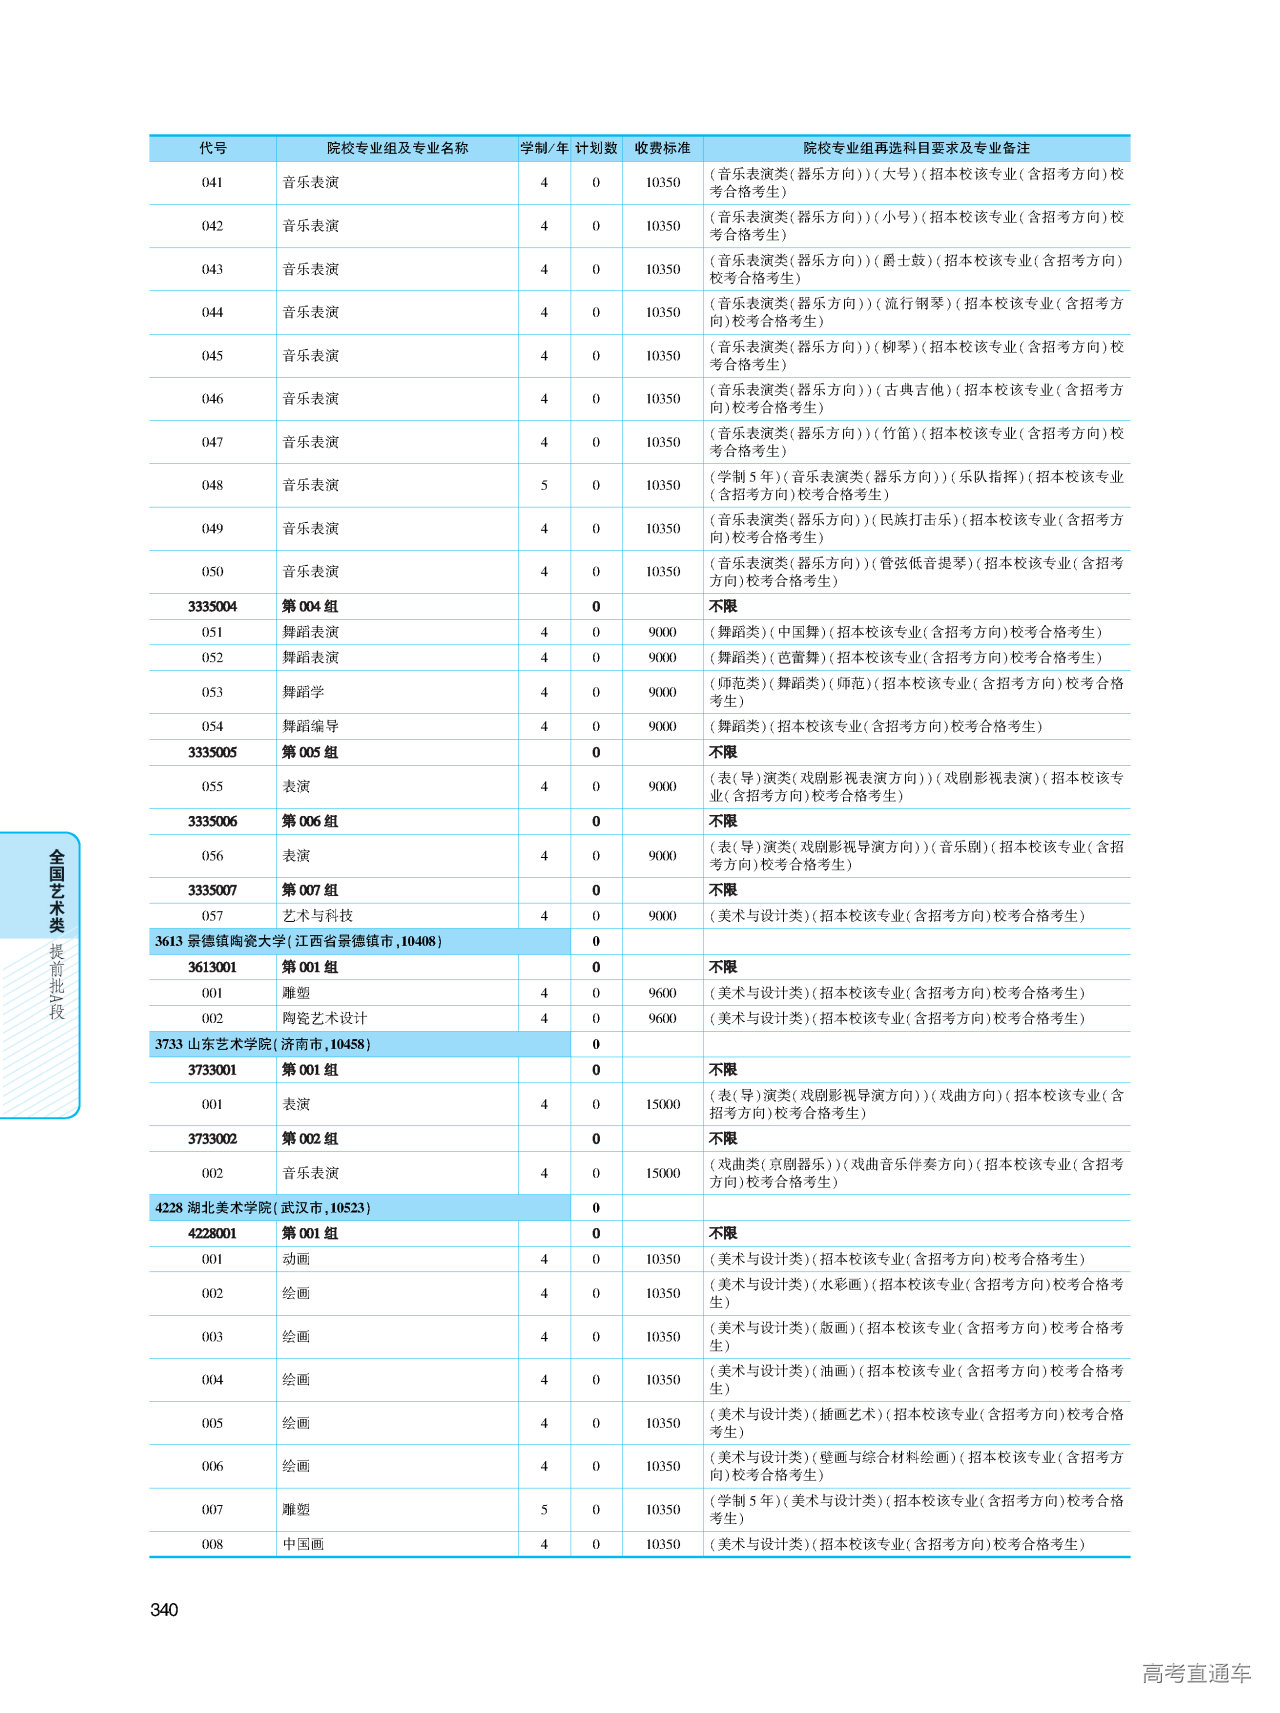Click the 中国画 major name
The image size is (1280, 1713).
[303, 1544]
